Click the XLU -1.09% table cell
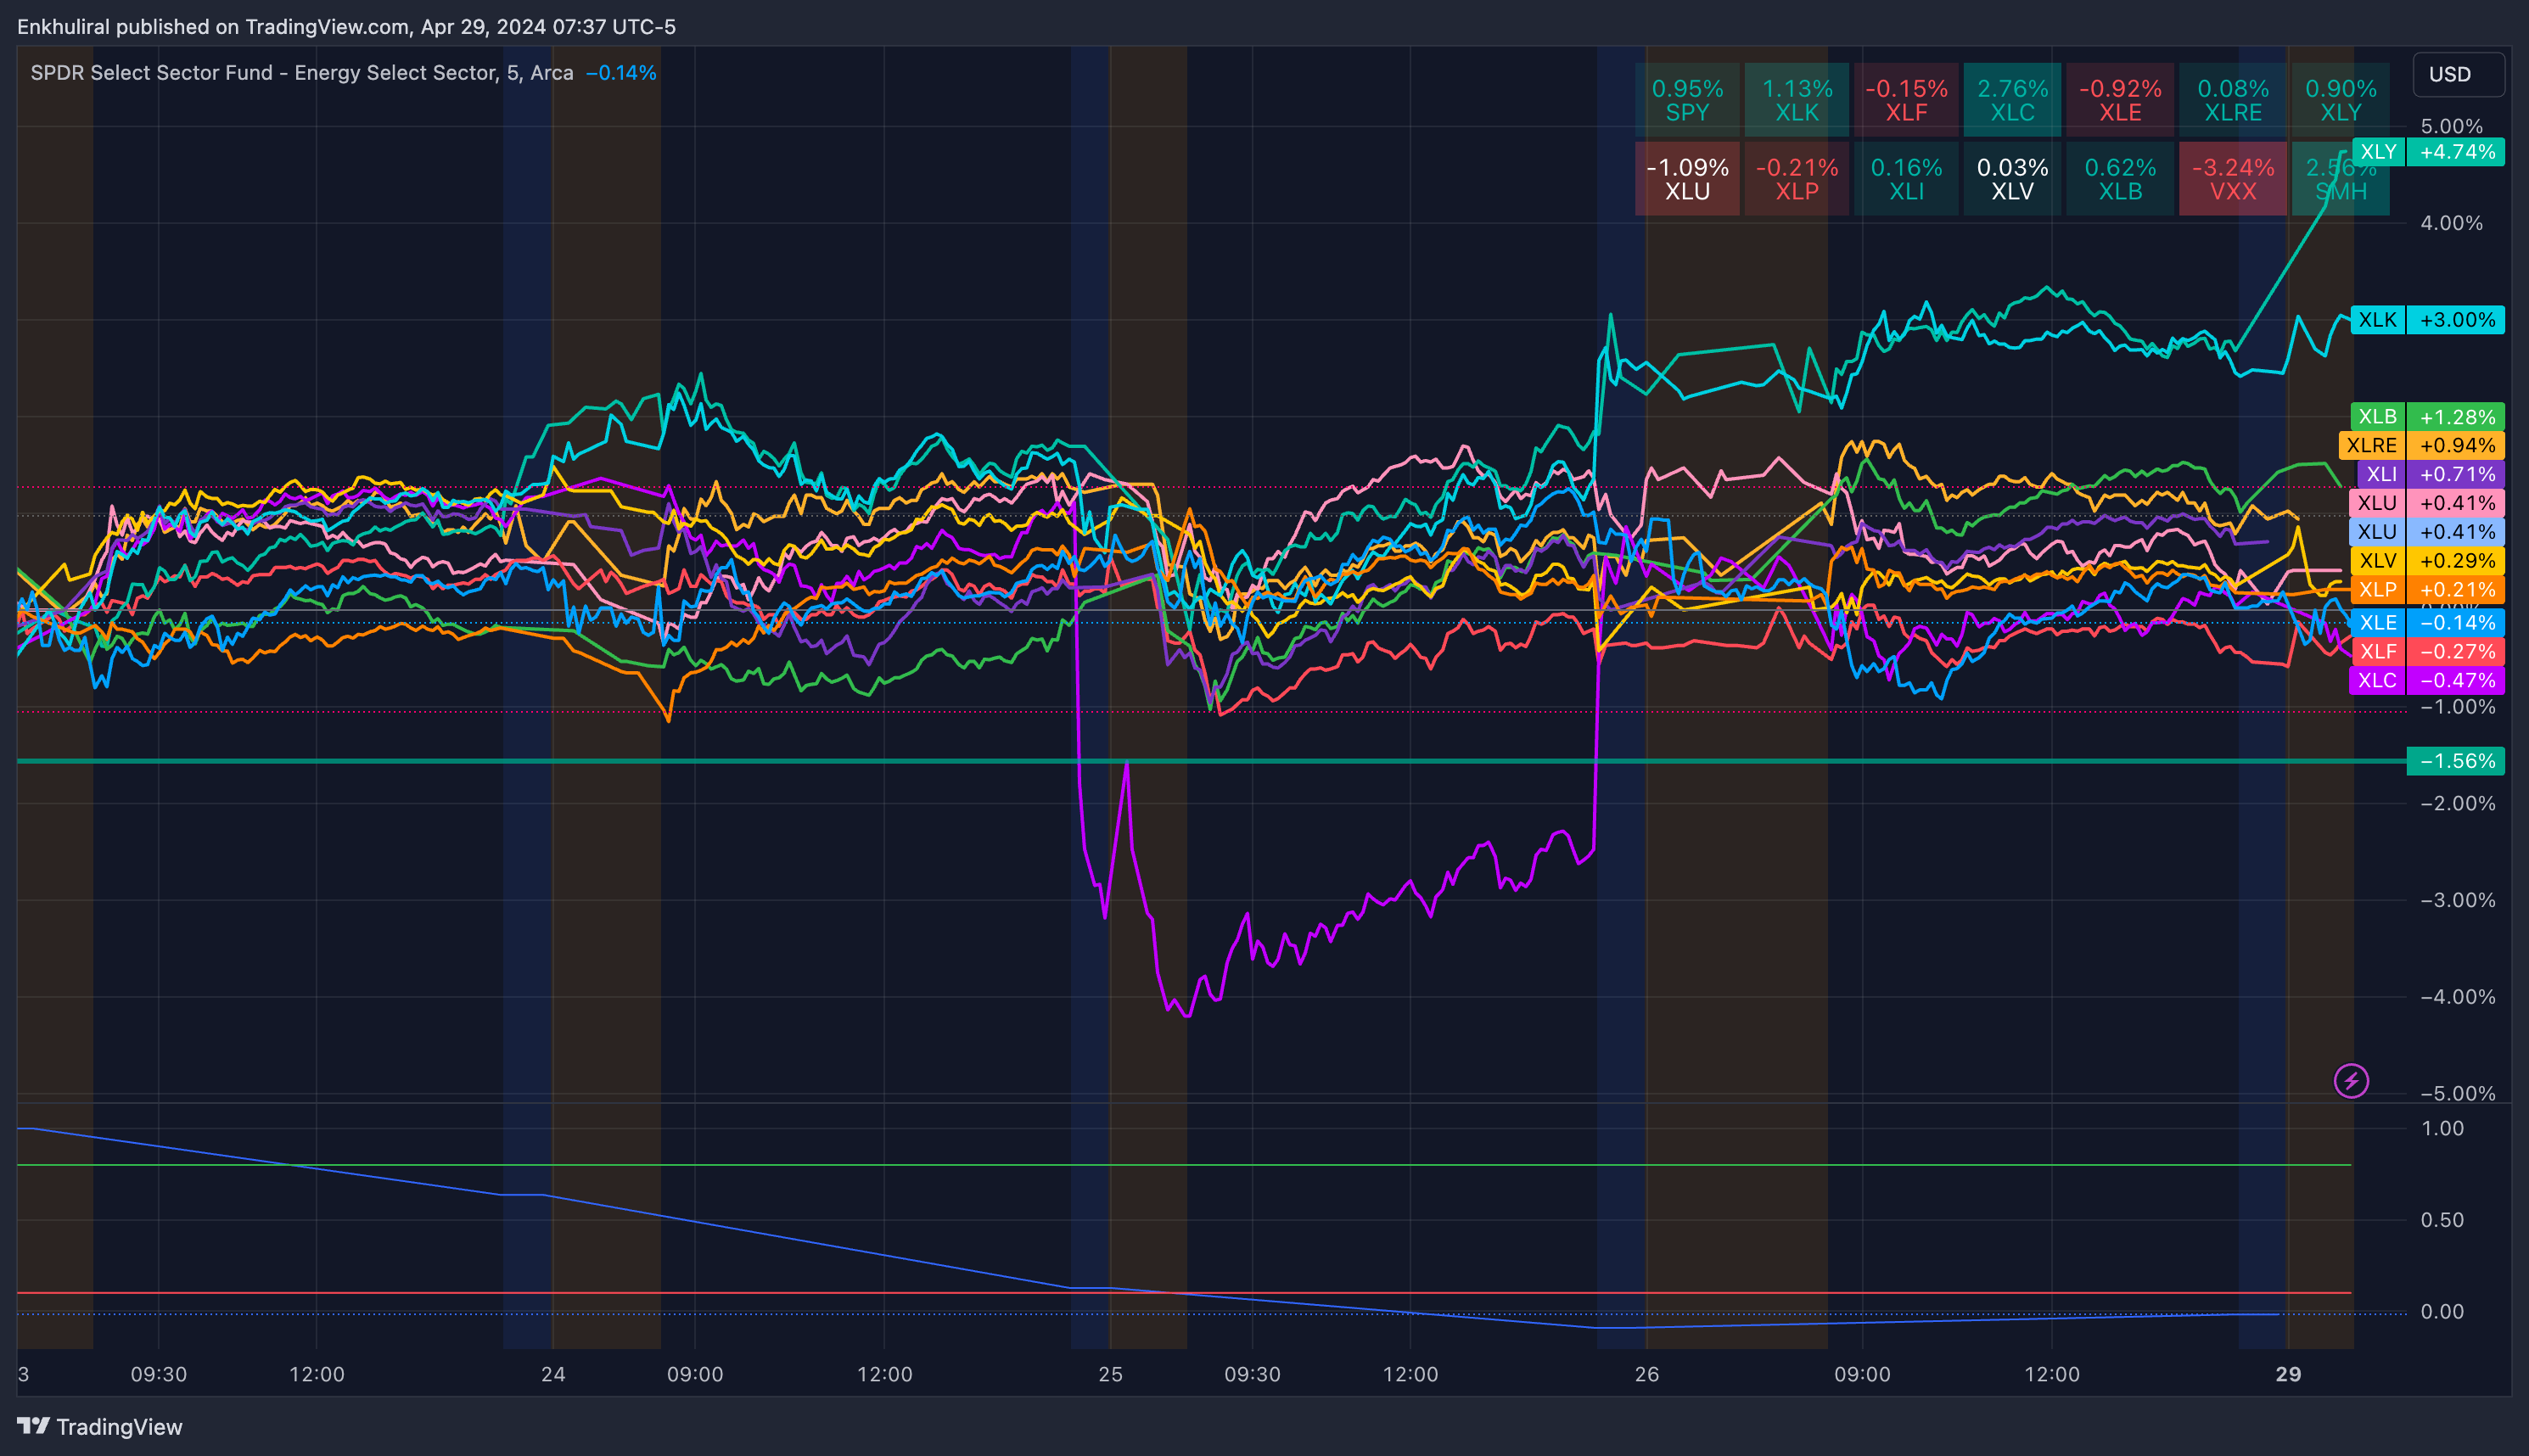This screenshot has height=1456, width=2529. click(x=1687, y=179)
